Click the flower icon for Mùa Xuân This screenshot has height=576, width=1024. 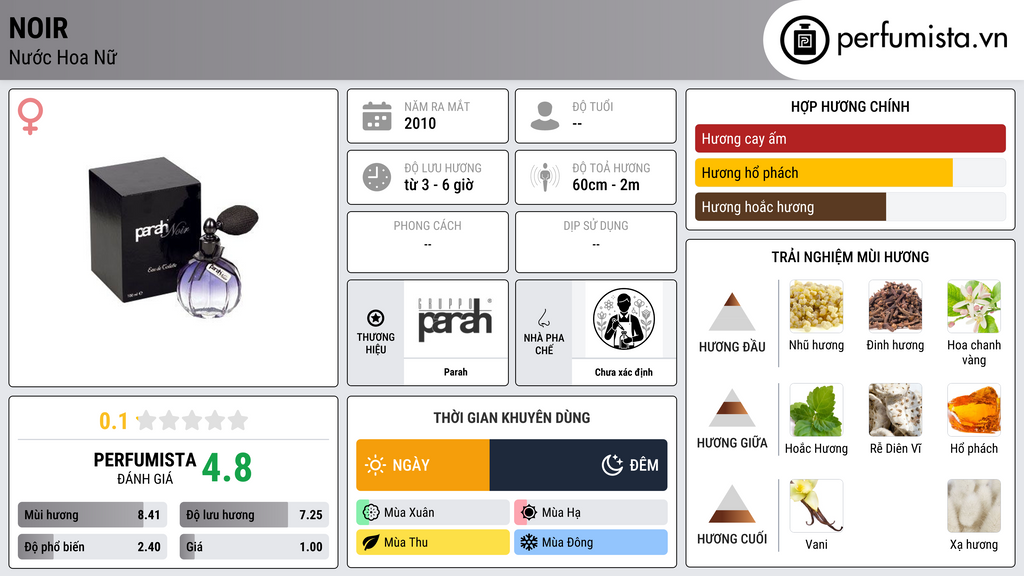coord(371,513)
